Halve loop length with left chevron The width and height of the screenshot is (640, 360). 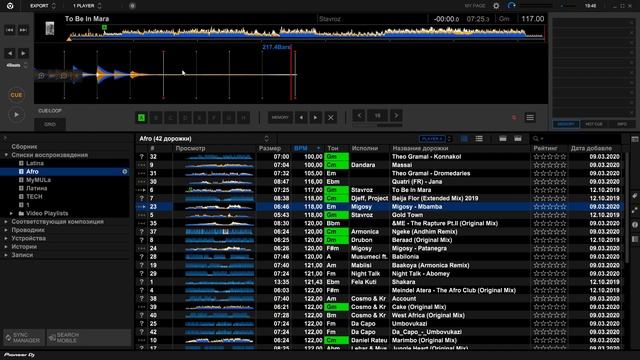click(359, 116)
